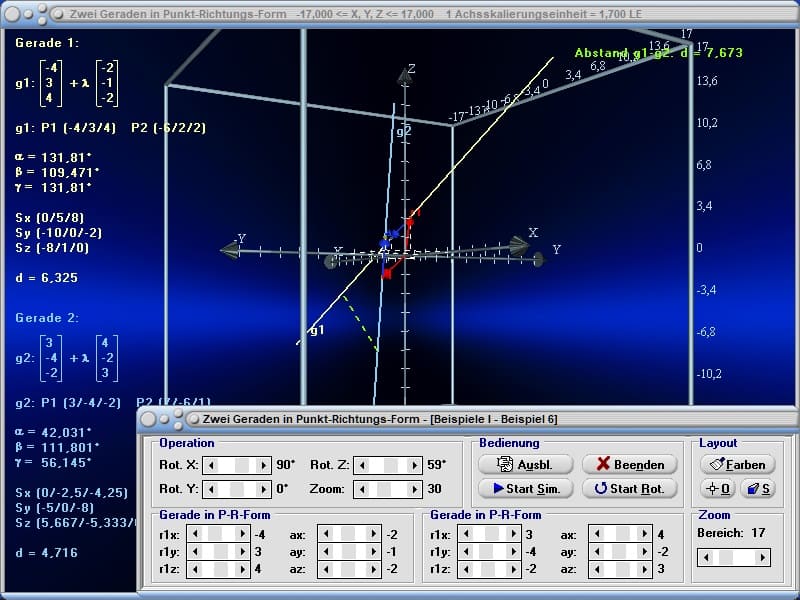
Task: Decrease Rot. X with left arrow
Action: pyautogui.click(x=211, y=465)
